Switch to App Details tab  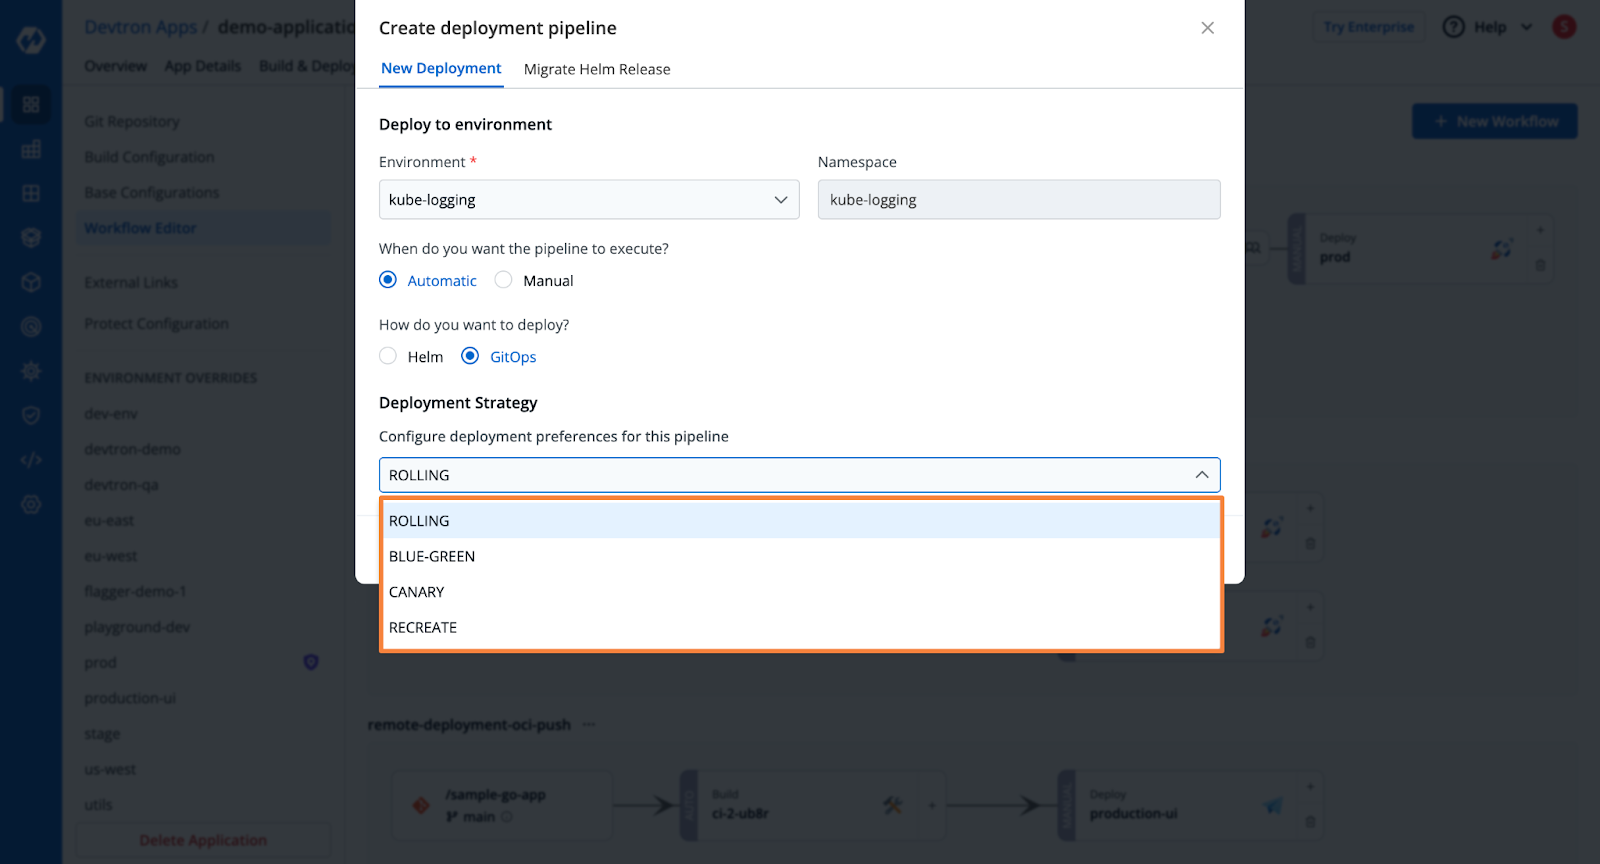(203, 66)
